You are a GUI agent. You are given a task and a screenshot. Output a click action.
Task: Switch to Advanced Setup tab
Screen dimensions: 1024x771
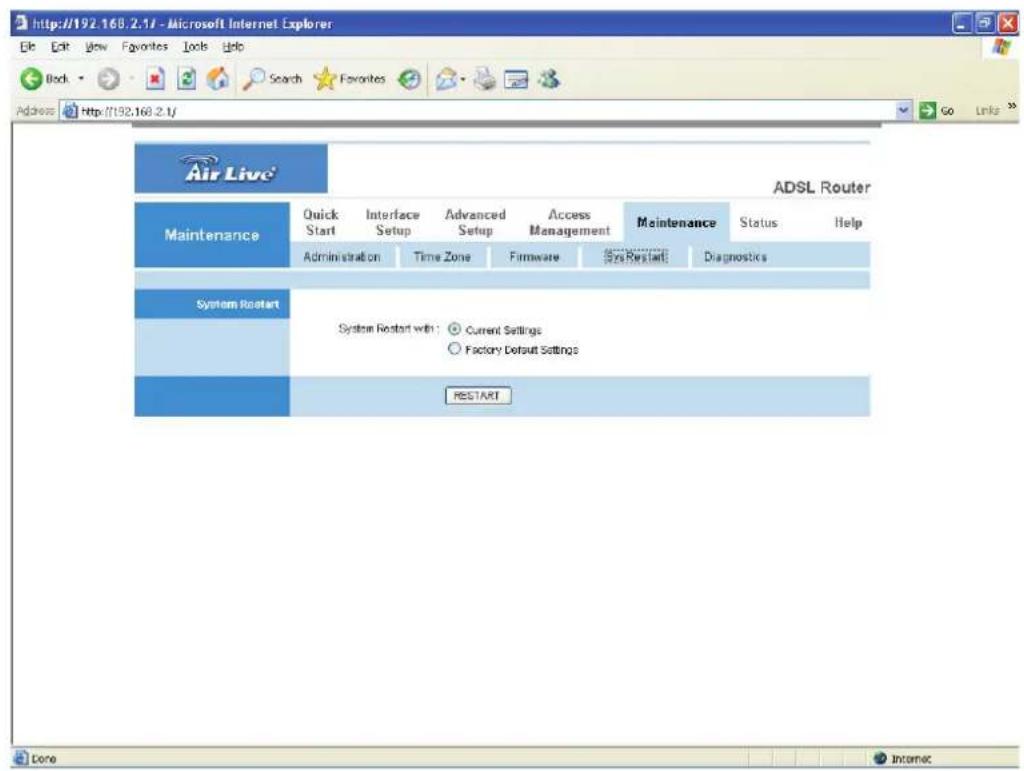pos(475,223)
